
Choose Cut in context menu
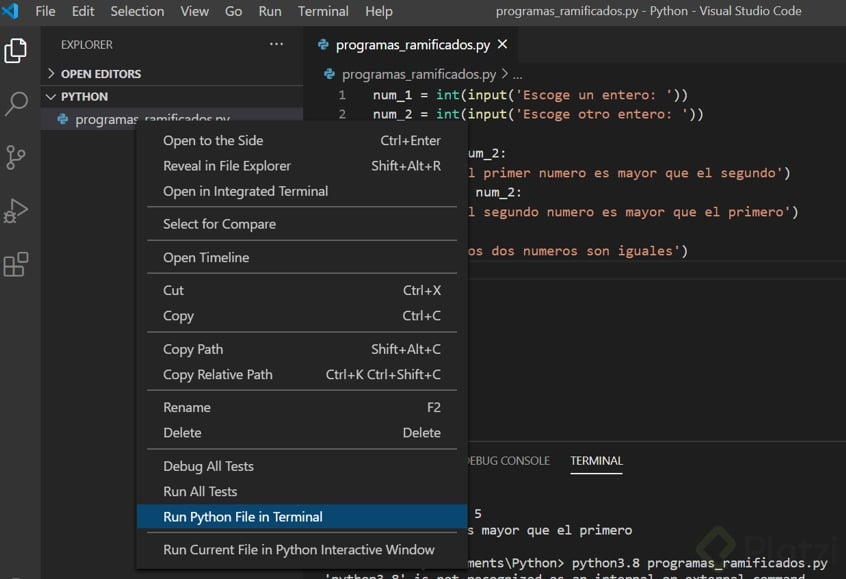[x=302, y=291]
